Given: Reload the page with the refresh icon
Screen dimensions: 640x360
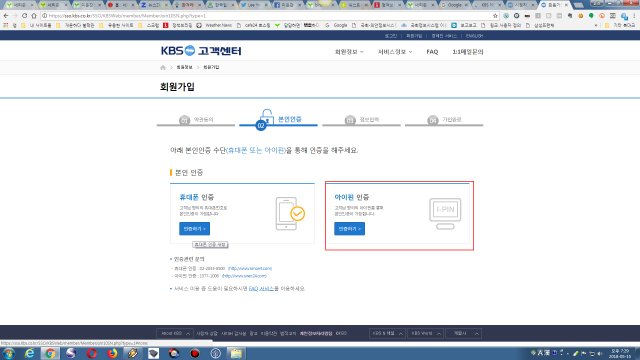Looking at the screenshot, I should 24,16.
